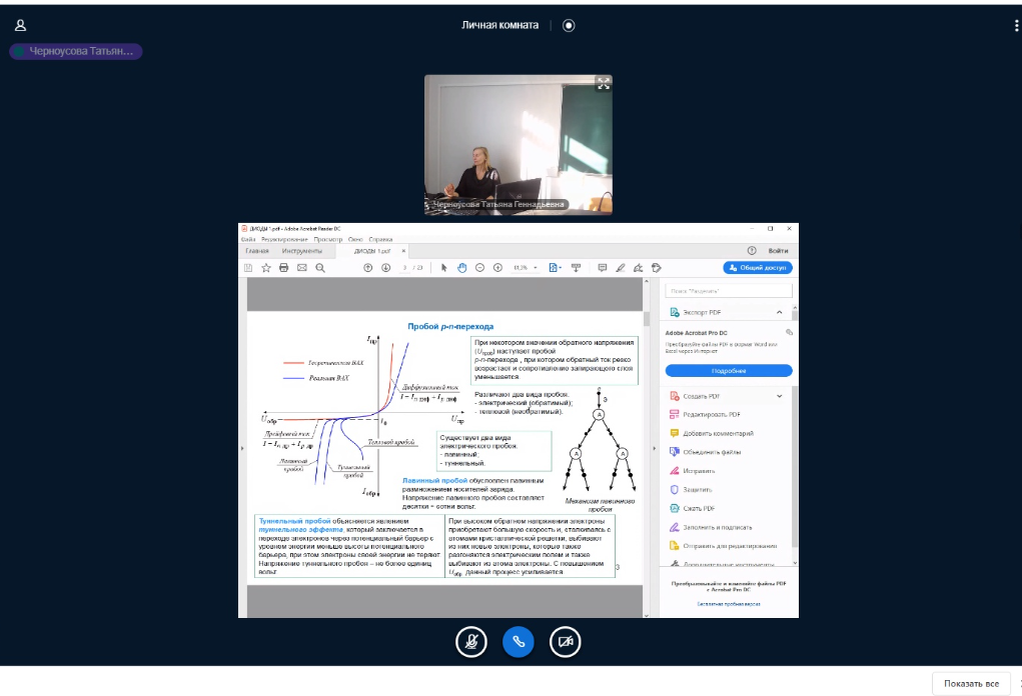The image size is (1022, 696).
Task: Choose the arrow selection tool
Action: [444, 268]
